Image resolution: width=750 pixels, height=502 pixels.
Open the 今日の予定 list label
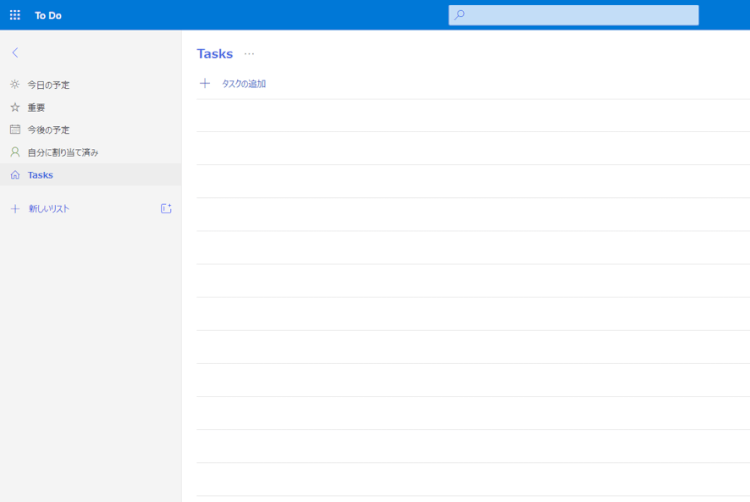49,85
